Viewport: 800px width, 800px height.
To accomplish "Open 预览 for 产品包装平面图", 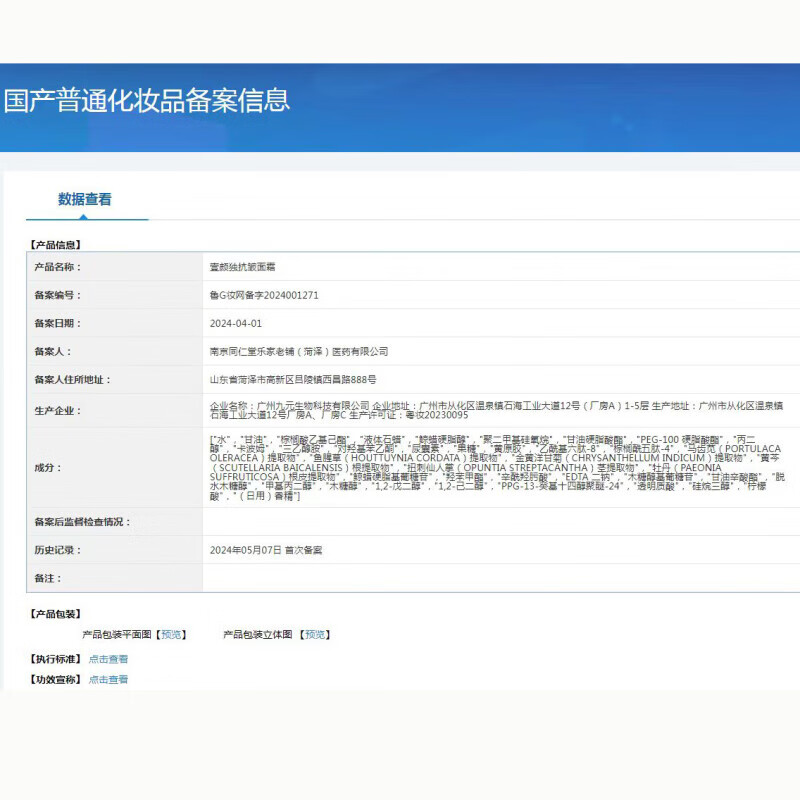I will [172, 634].
